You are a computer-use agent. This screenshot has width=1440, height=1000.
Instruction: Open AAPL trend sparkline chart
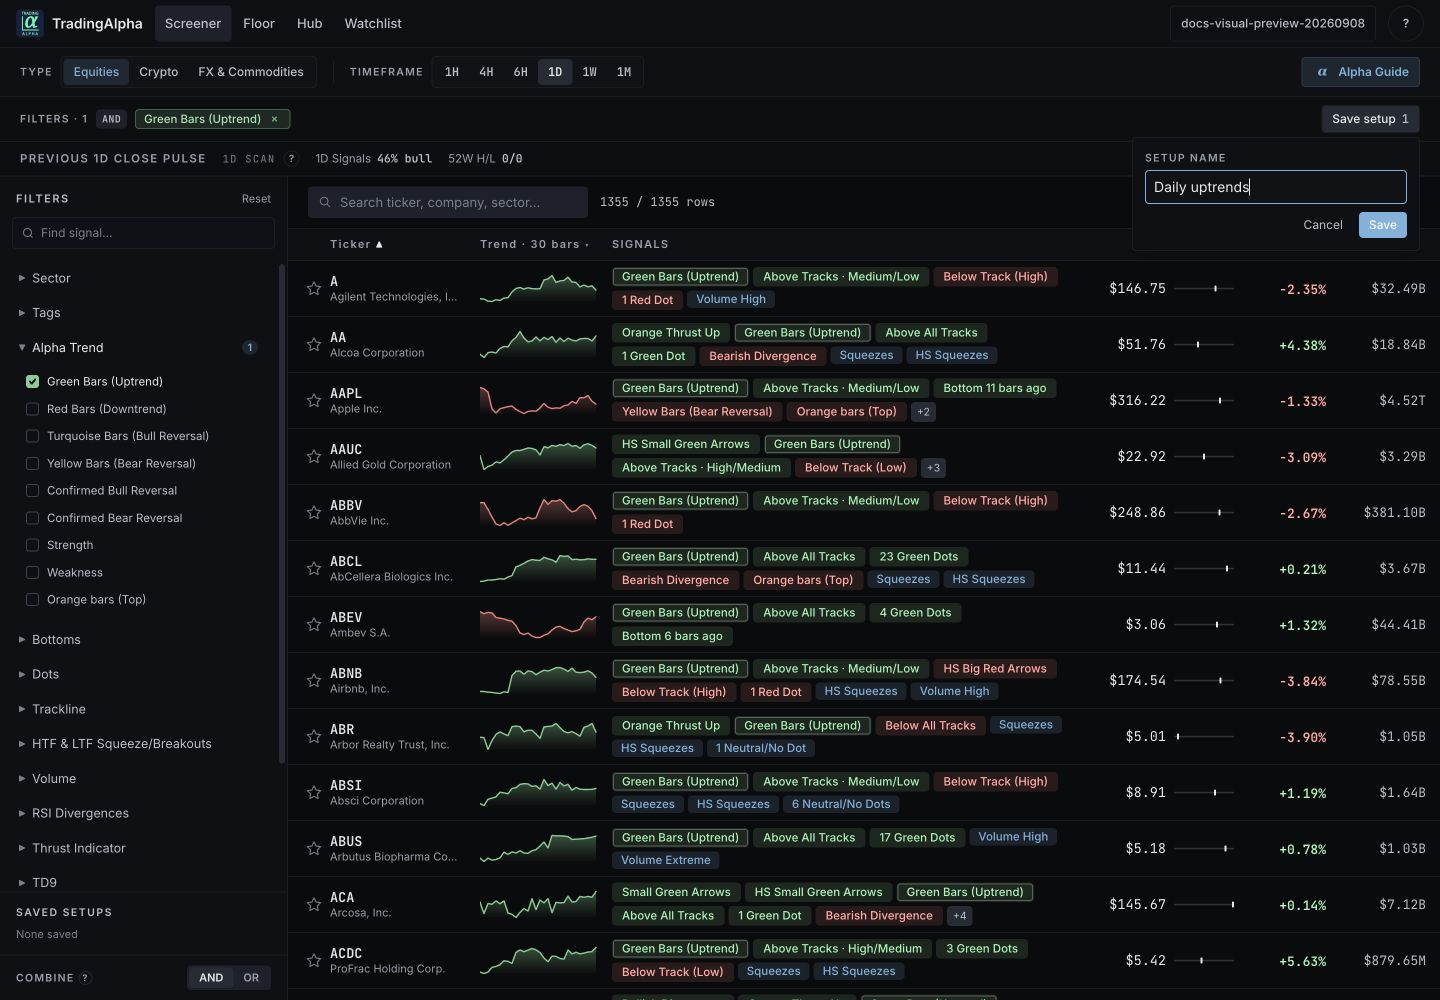[x=538, y=400]
